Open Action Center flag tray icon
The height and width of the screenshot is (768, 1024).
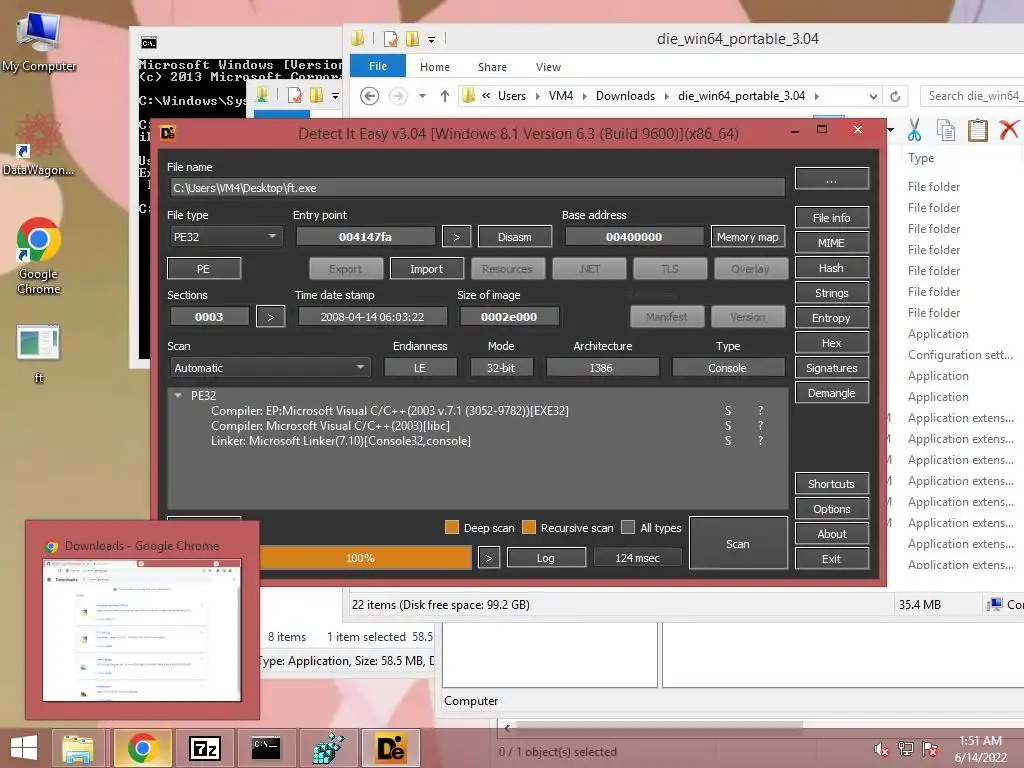point(930,749)
